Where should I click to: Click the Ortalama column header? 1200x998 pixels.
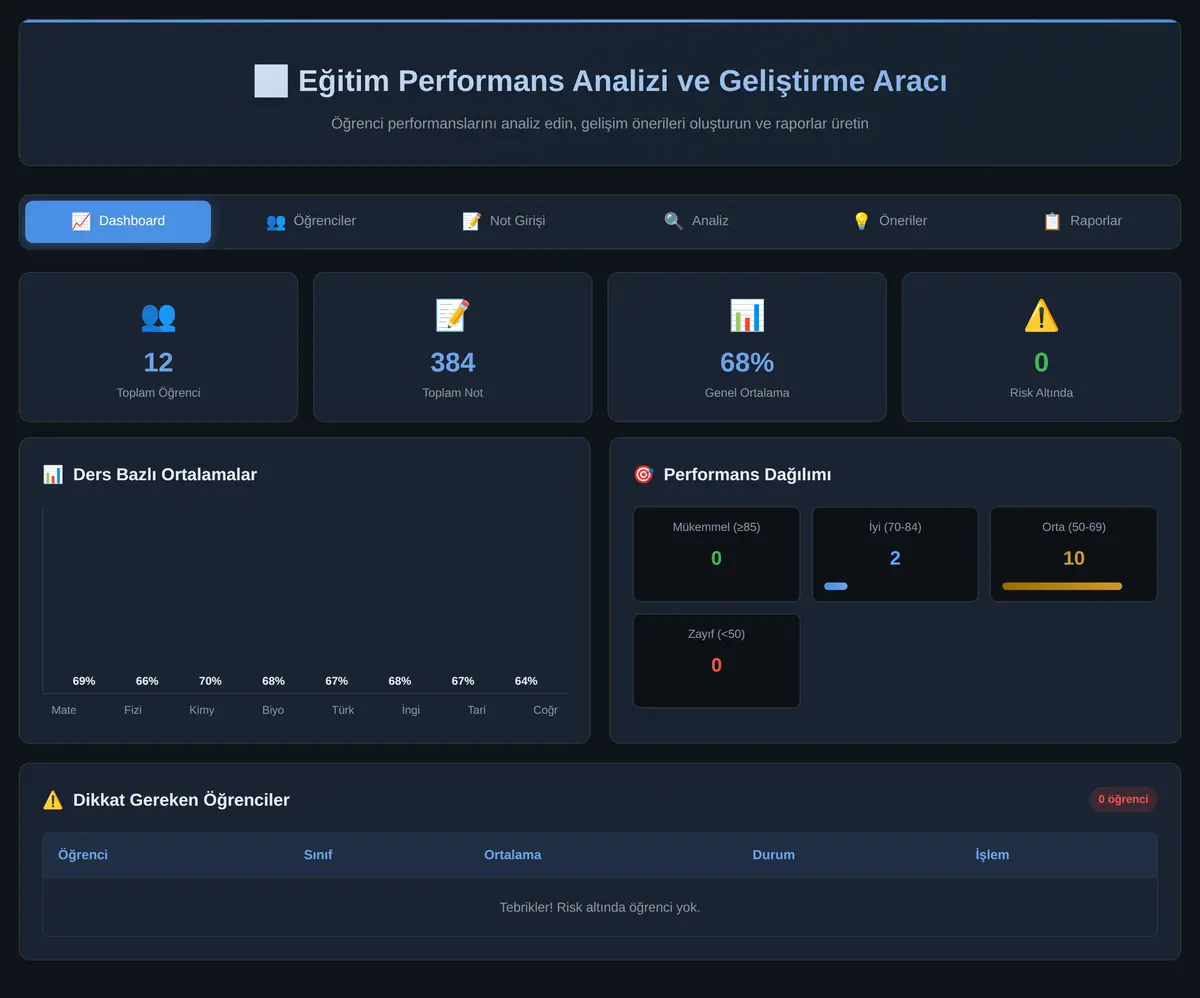pyautogui.click(x=513, y=855)
